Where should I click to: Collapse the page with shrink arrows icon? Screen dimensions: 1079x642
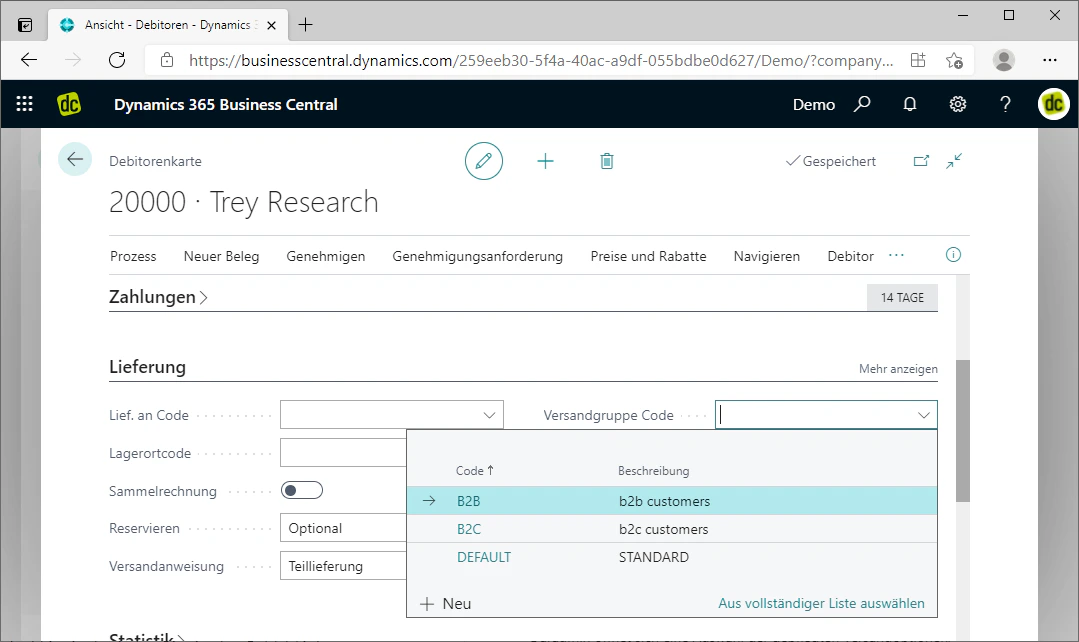tap(954, 161)
